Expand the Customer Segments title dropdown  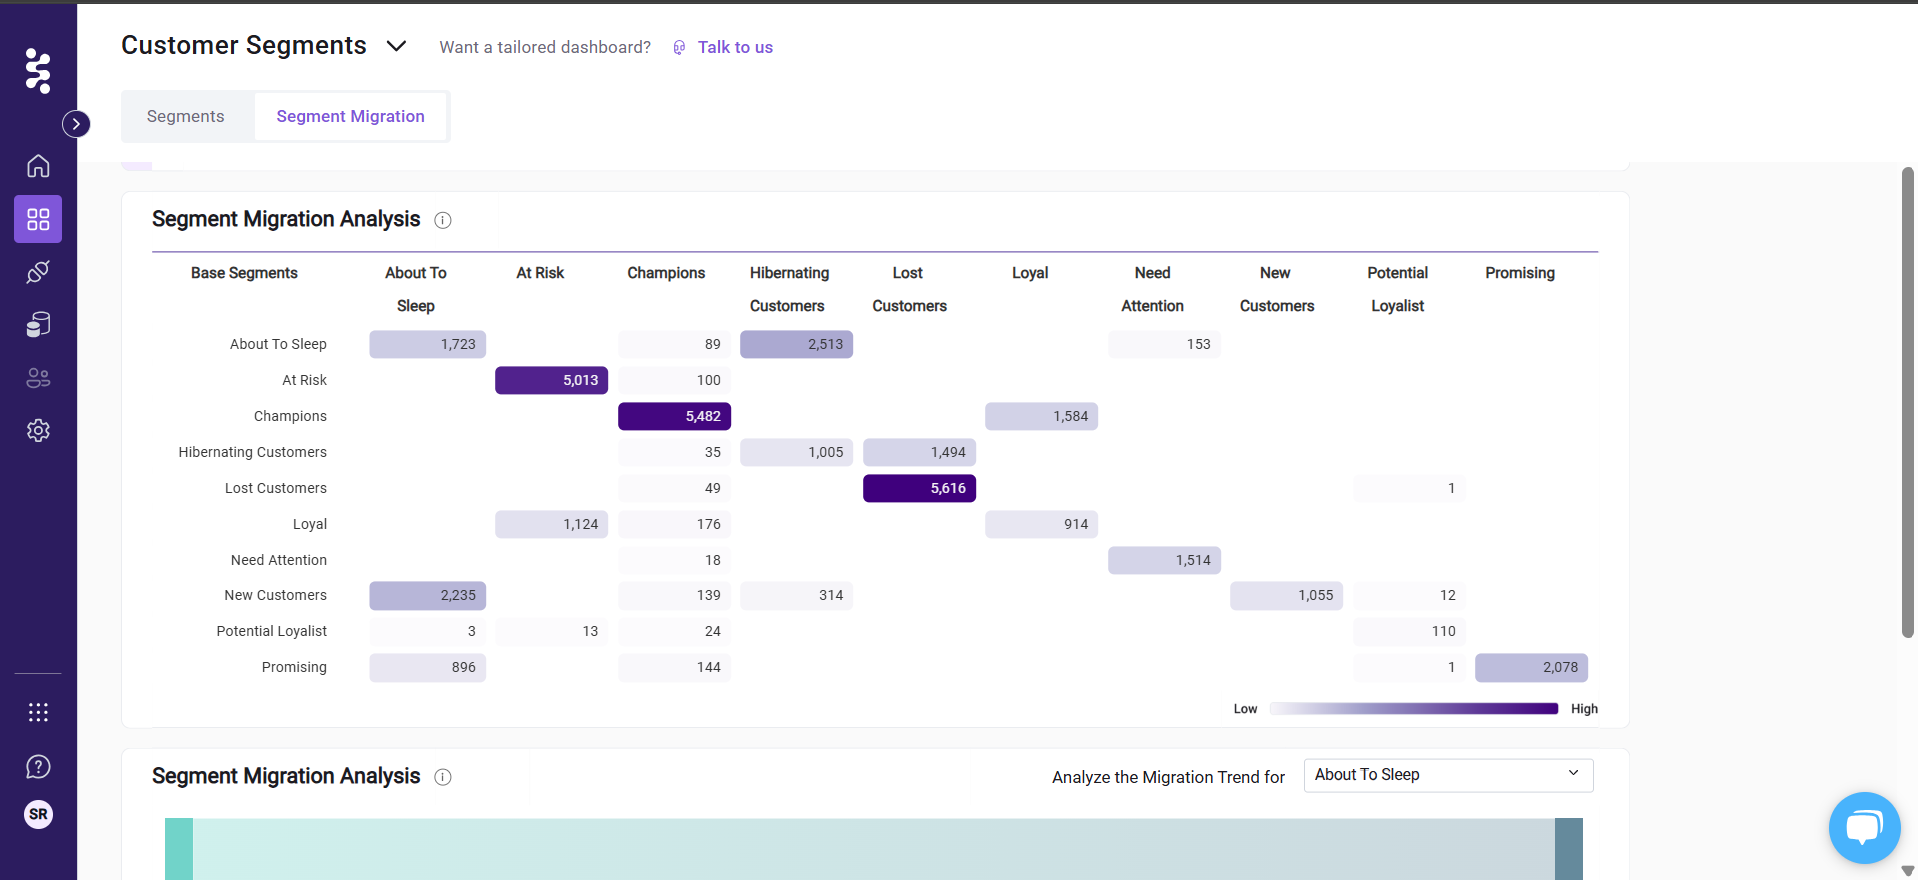click(x=396, y=46)
